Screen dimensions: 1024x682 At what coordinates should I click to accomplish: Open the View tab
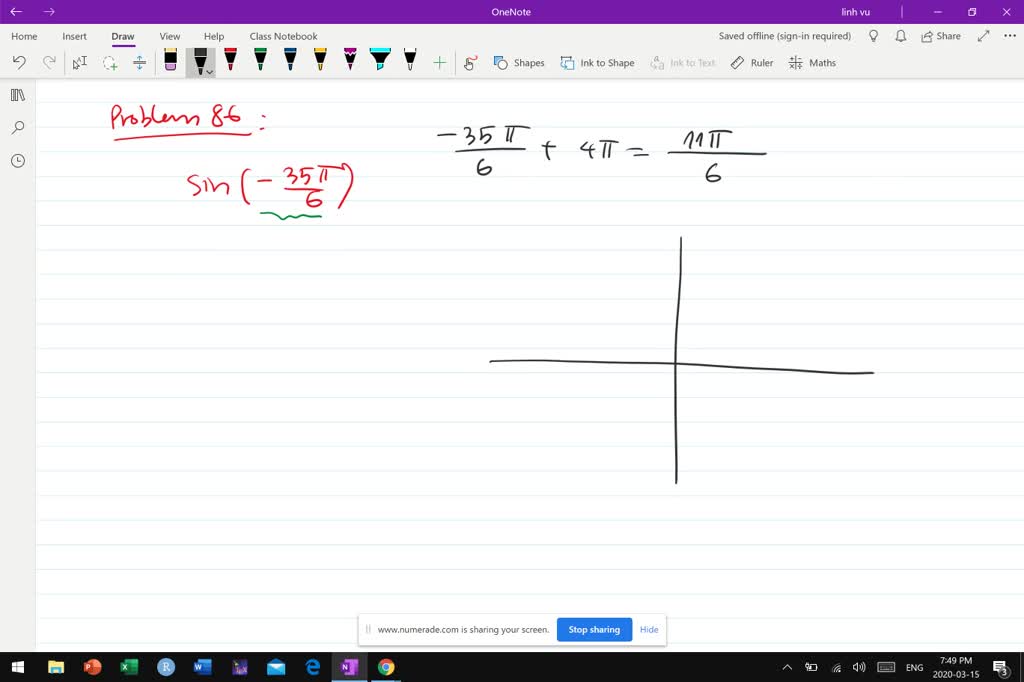(170, 36)
